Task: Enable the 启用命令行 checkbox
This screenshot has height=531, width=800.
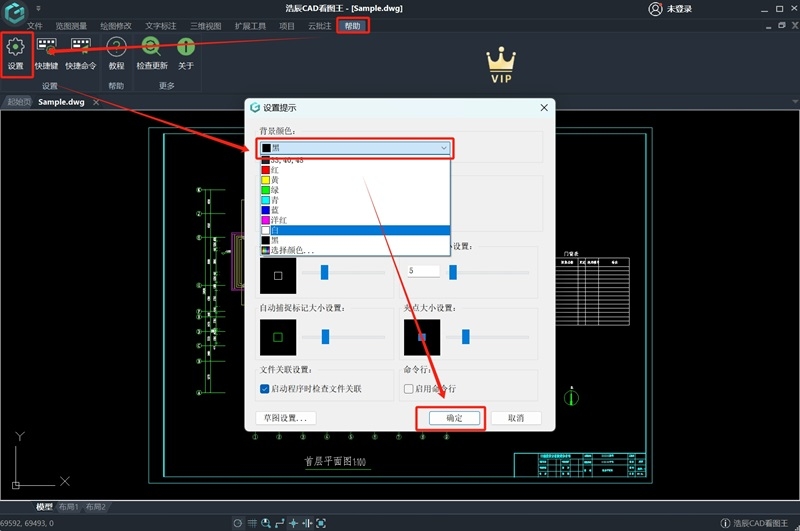Action: 409,389
